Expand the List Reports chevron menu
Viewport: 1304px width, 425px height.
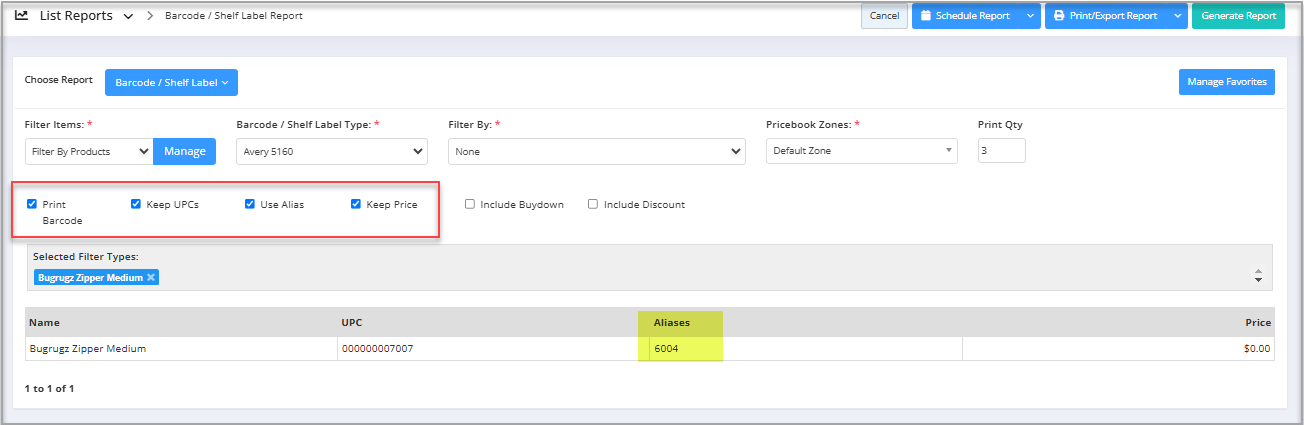coord(128,17)
